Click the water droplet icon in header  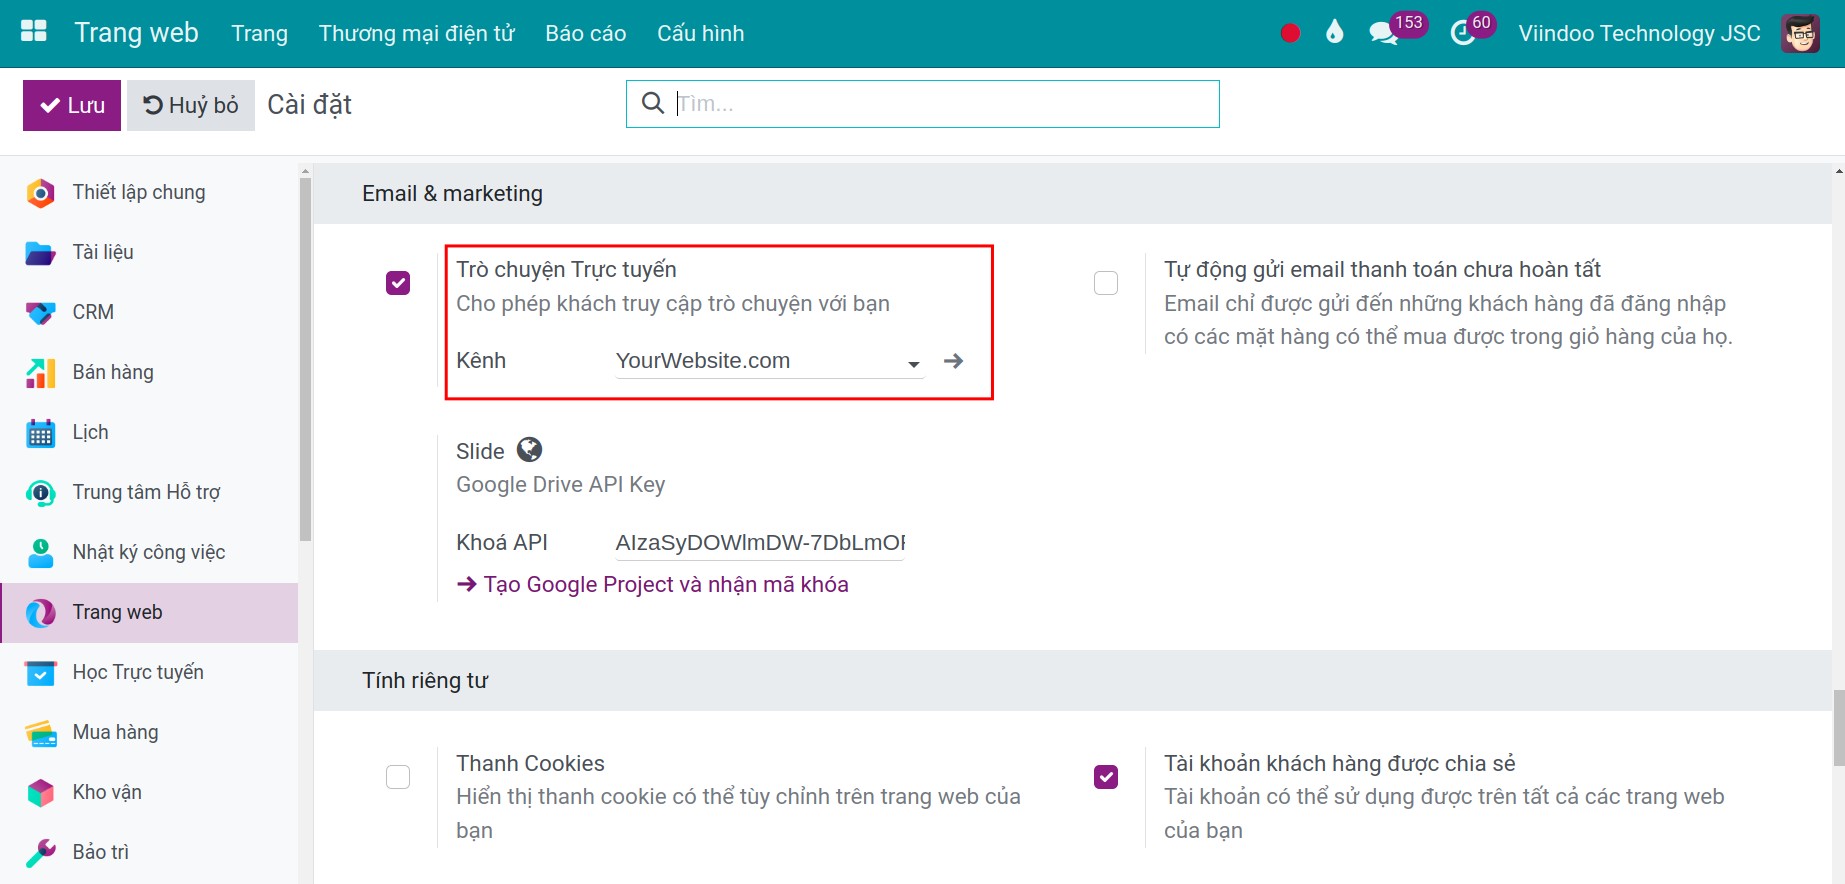1334,33
